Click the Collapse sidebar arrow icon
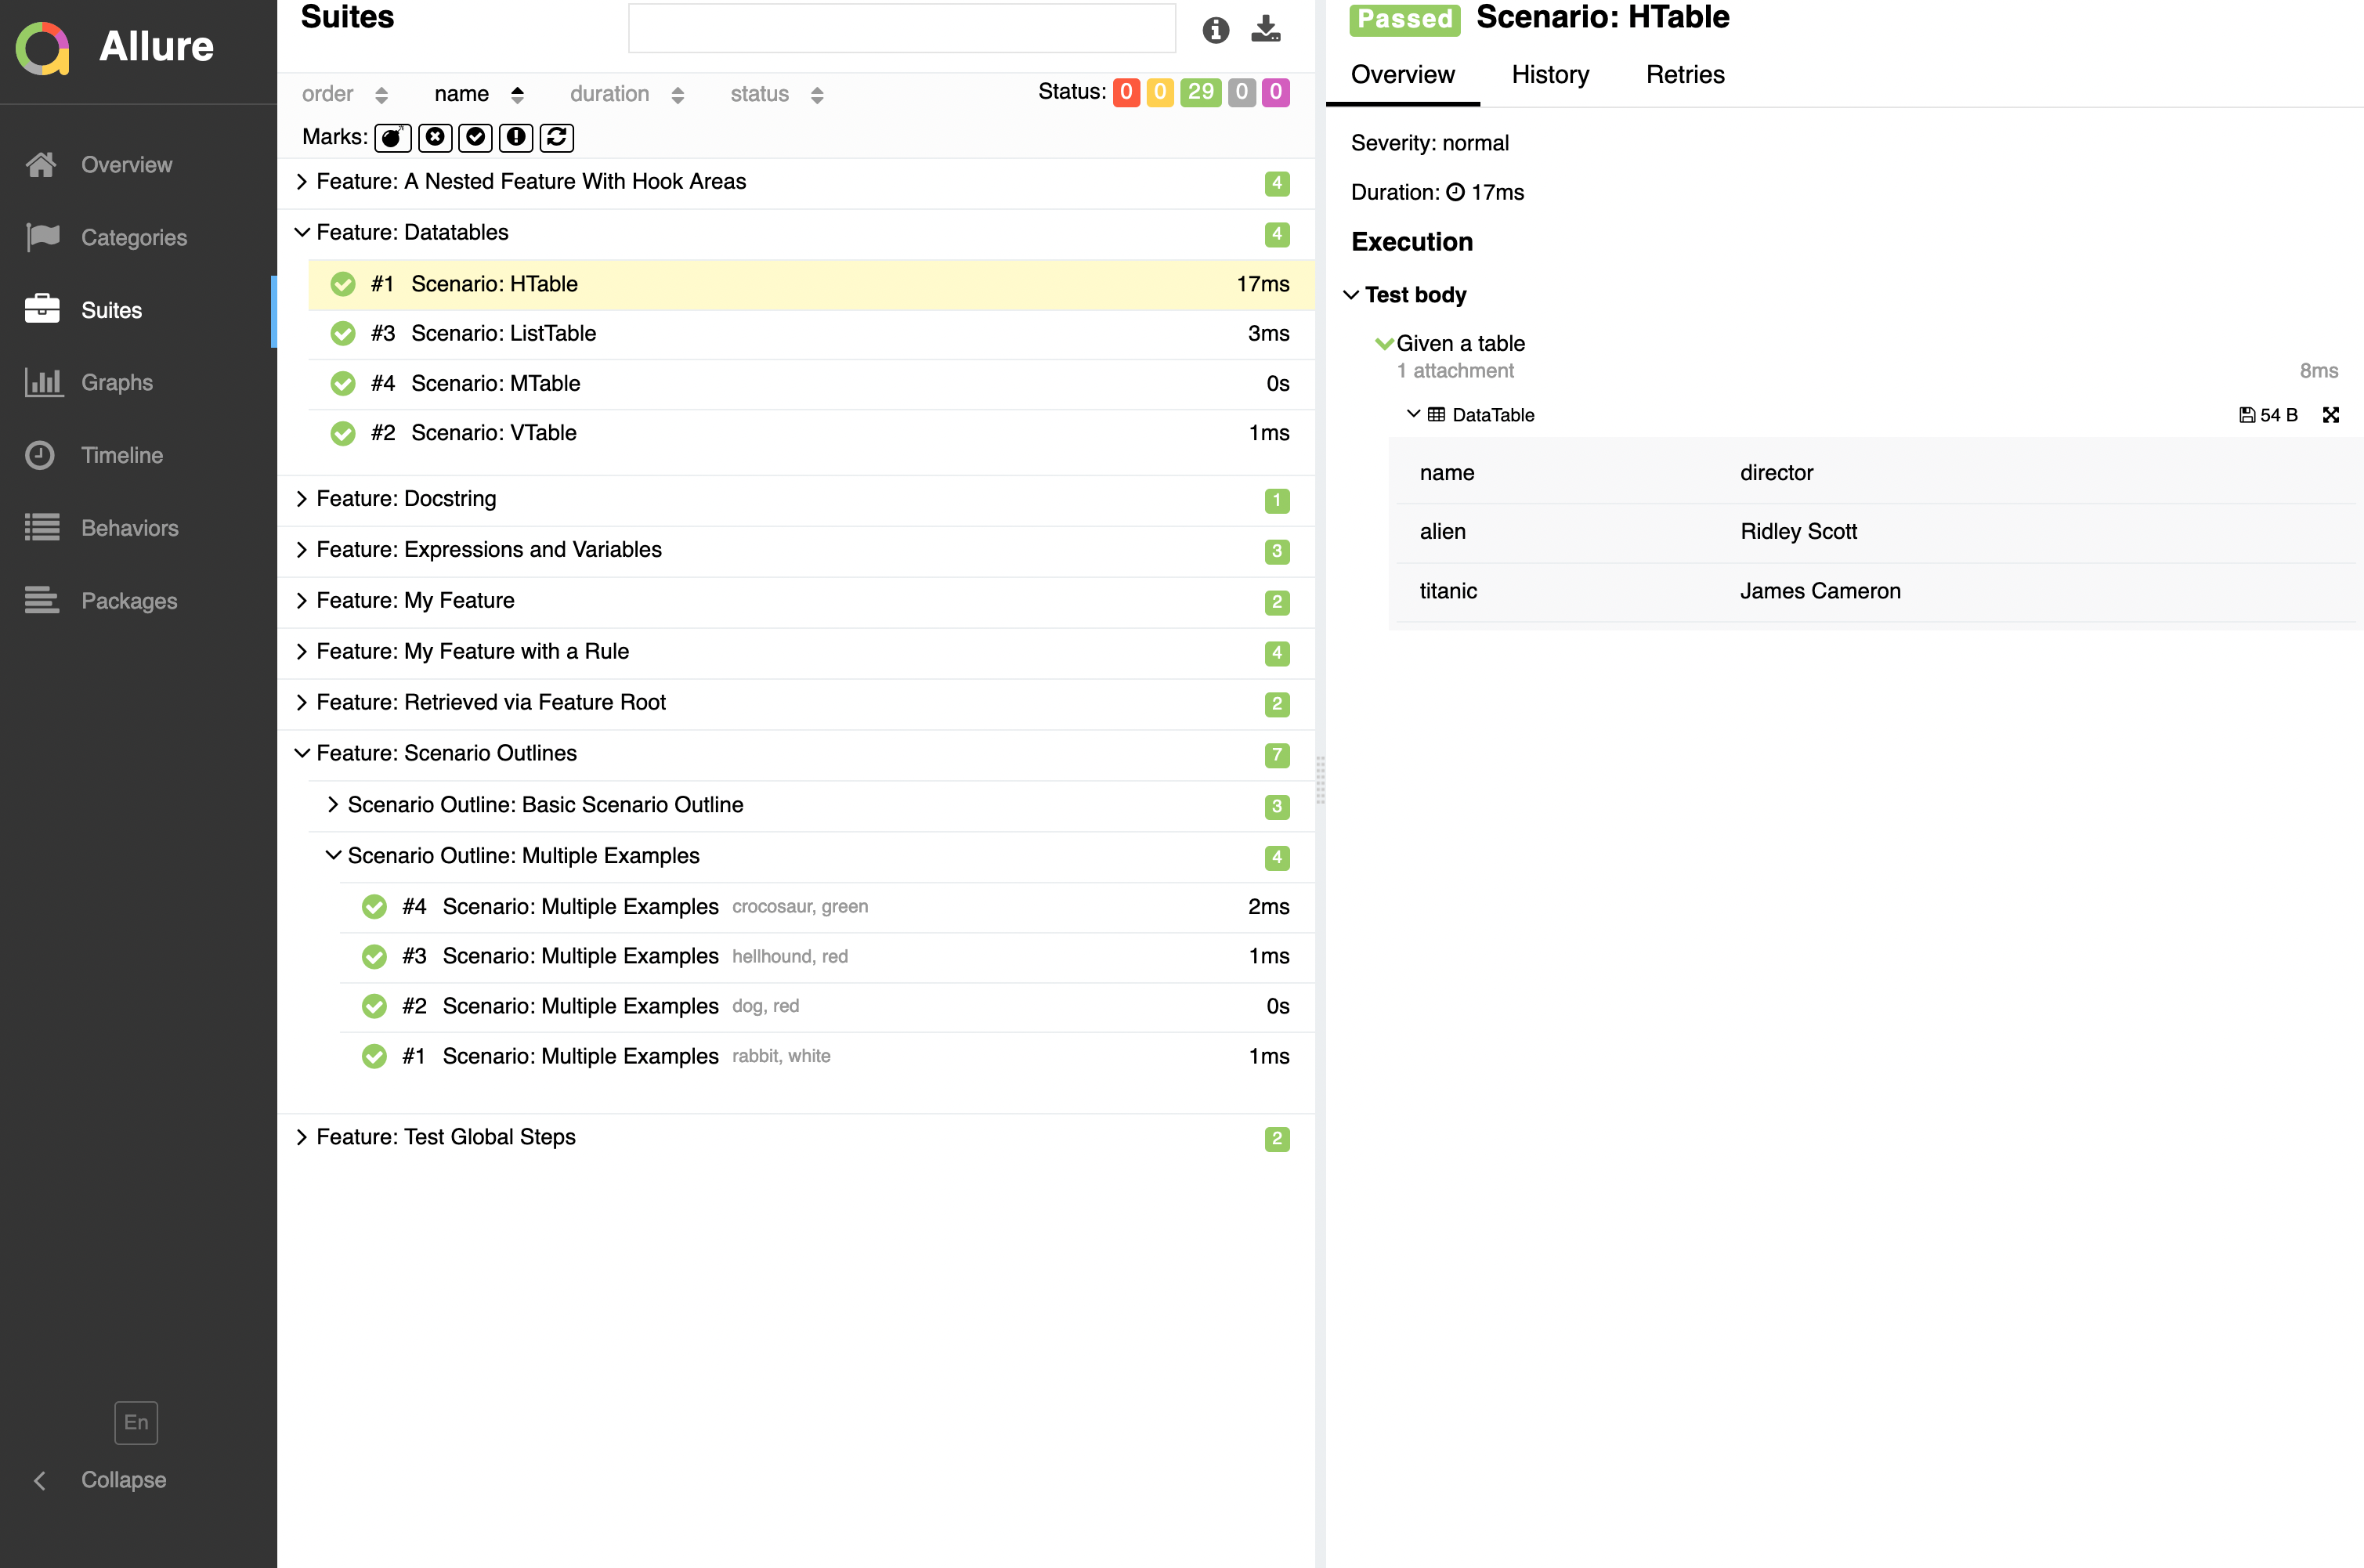The image size is (2364, 1568). [40, 1480]
